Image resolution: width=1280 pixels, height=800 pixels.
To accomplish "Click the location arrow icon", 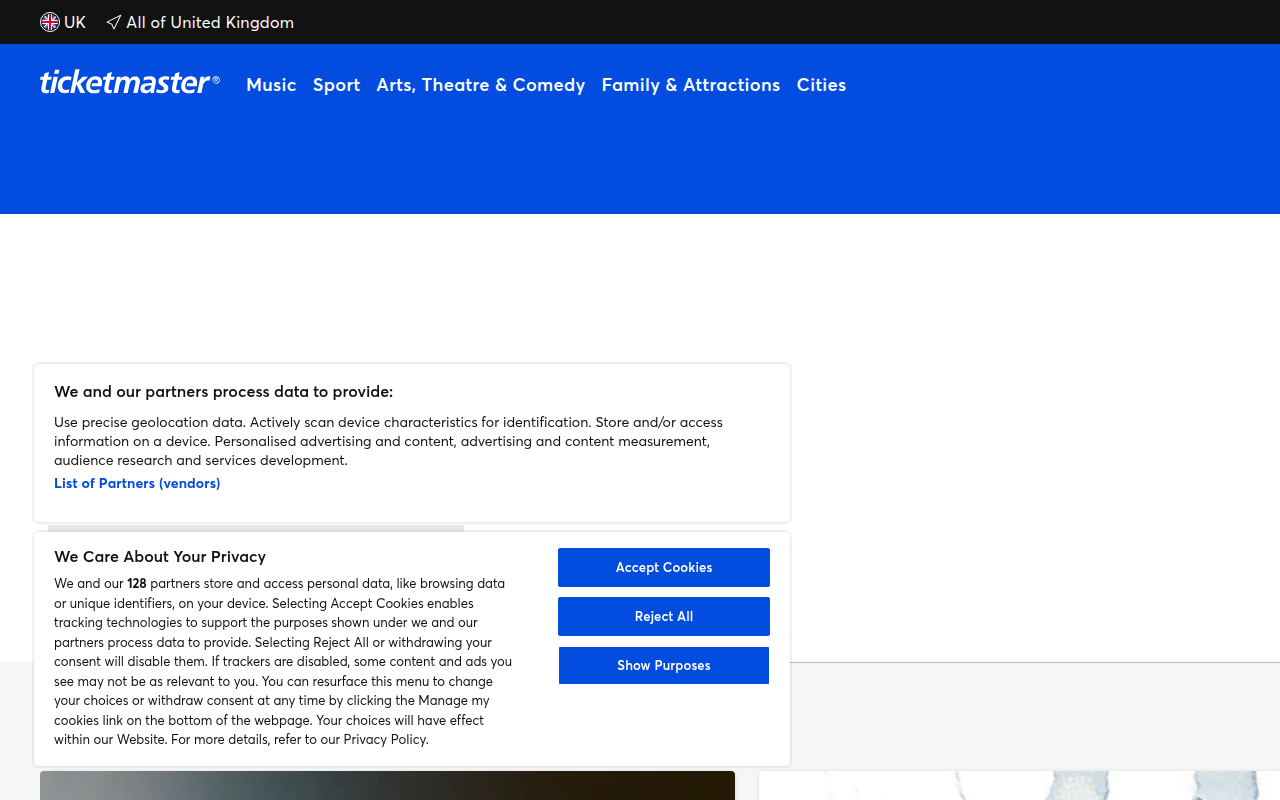I will [x=114, y=22].
